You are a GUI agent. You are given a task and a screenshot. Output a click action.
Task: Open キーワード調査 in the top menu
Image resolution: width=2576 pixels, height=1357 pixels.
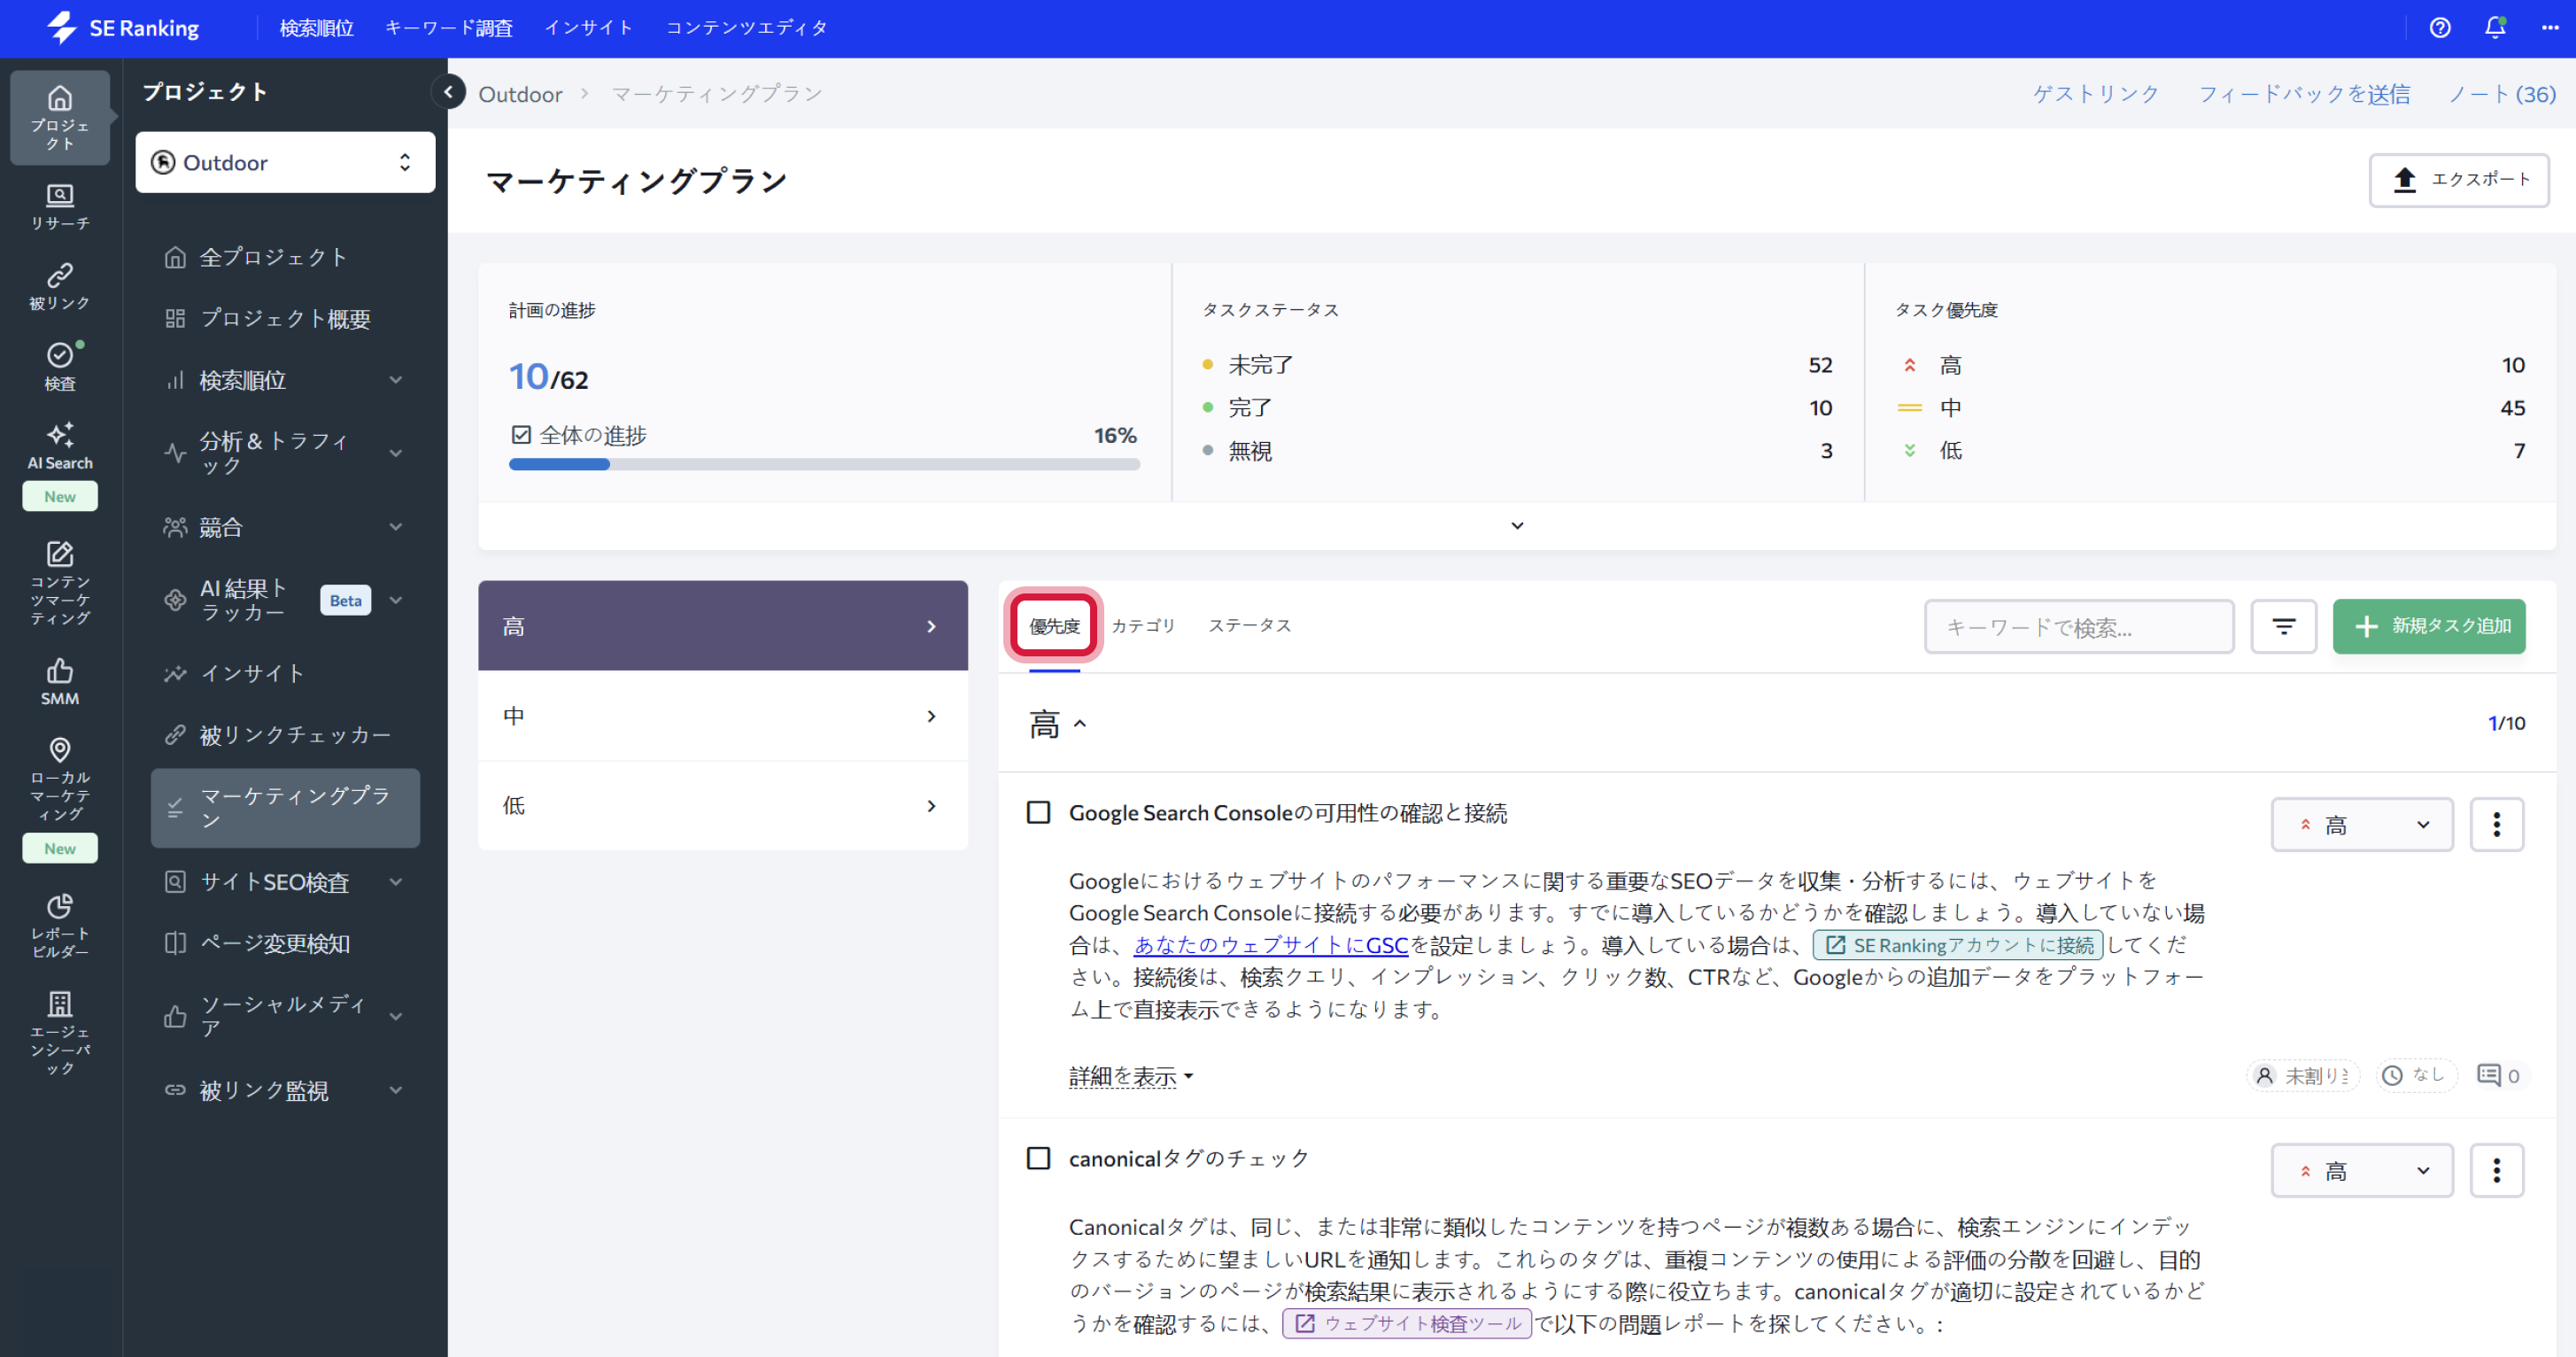click(x=449, y=27)
